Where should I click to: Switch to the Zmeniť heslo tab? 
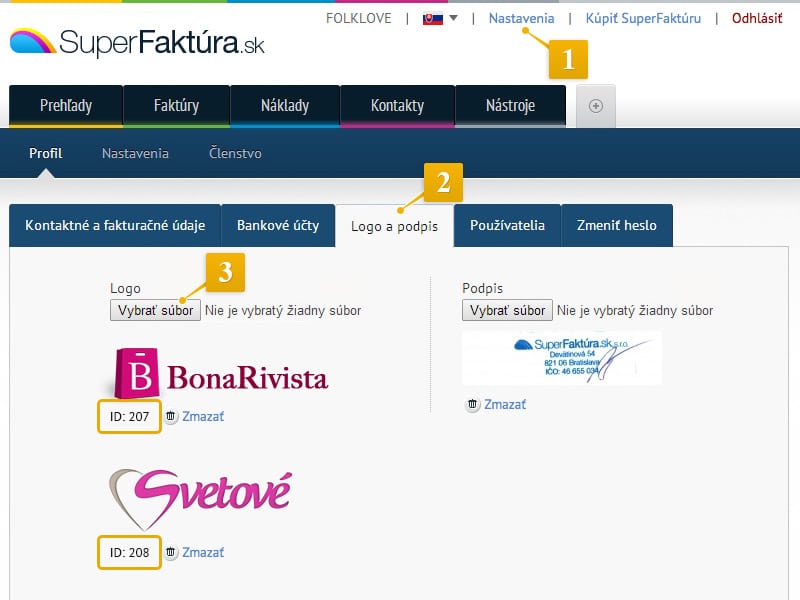pyautogui.click(x=617, y=226)
